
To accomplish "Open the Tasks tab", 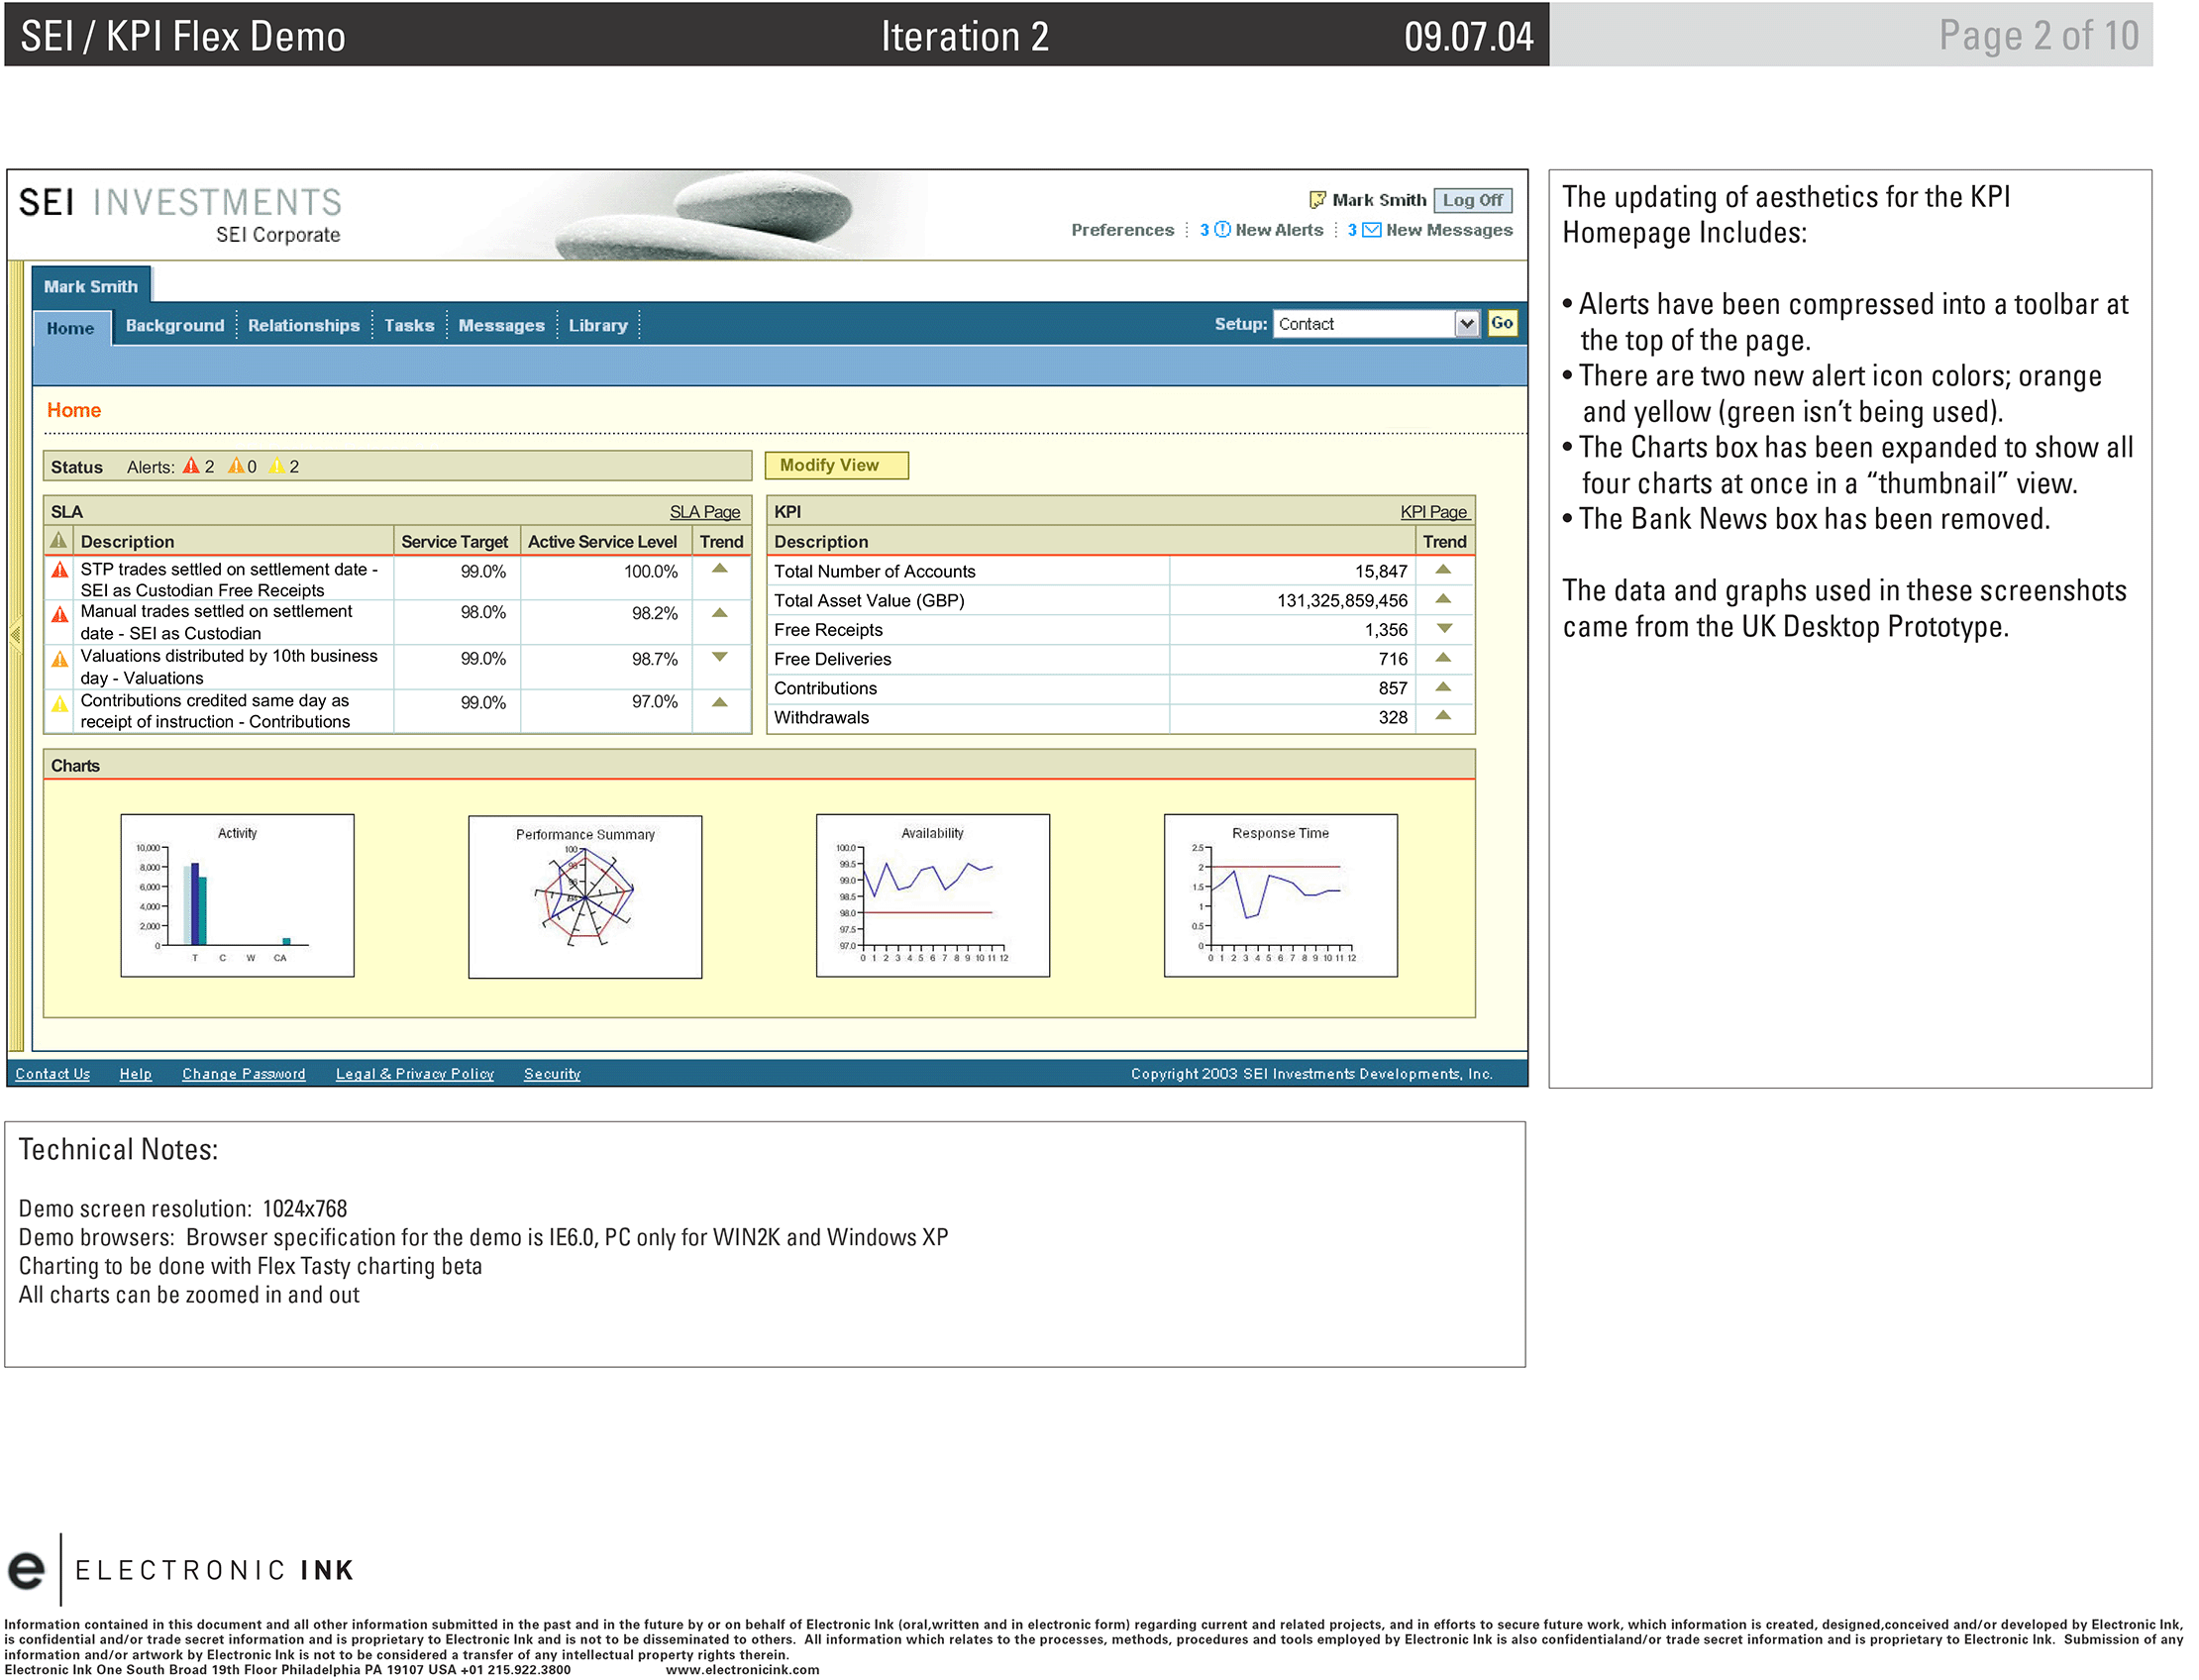I will [x=409, y=326].
